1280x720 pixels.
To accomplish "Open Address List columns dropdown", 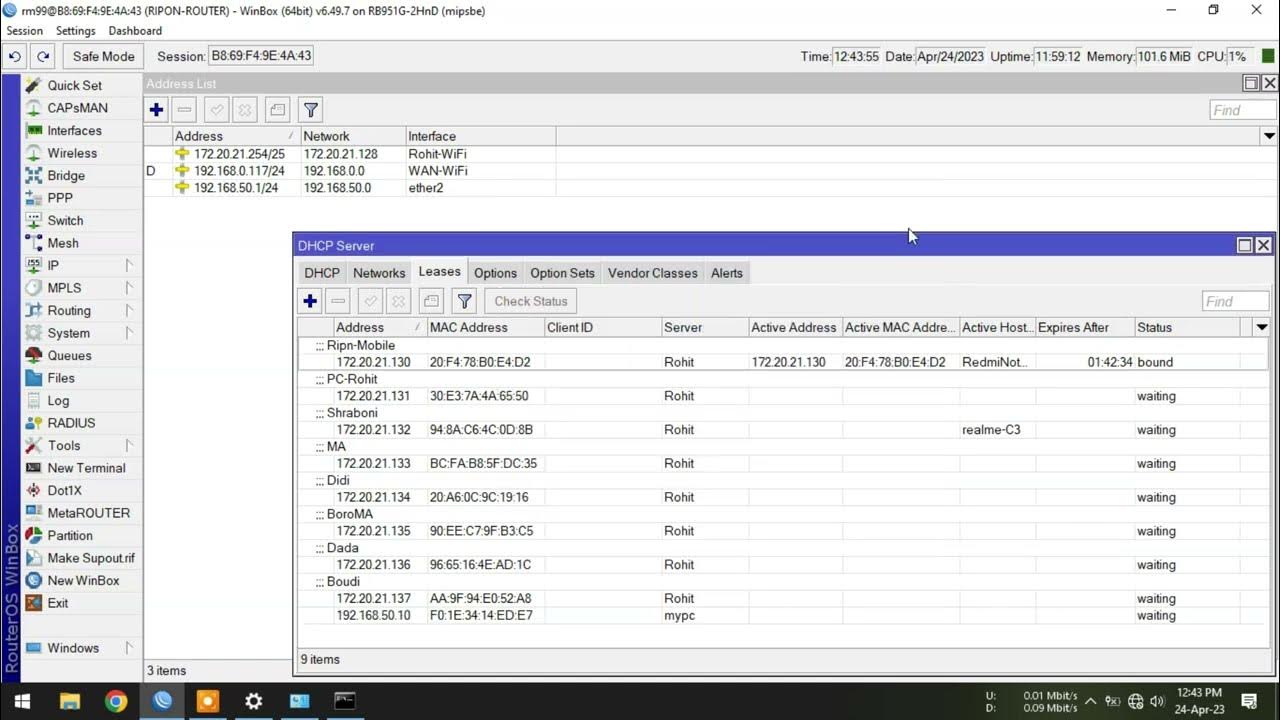I will pos(1269,136).
